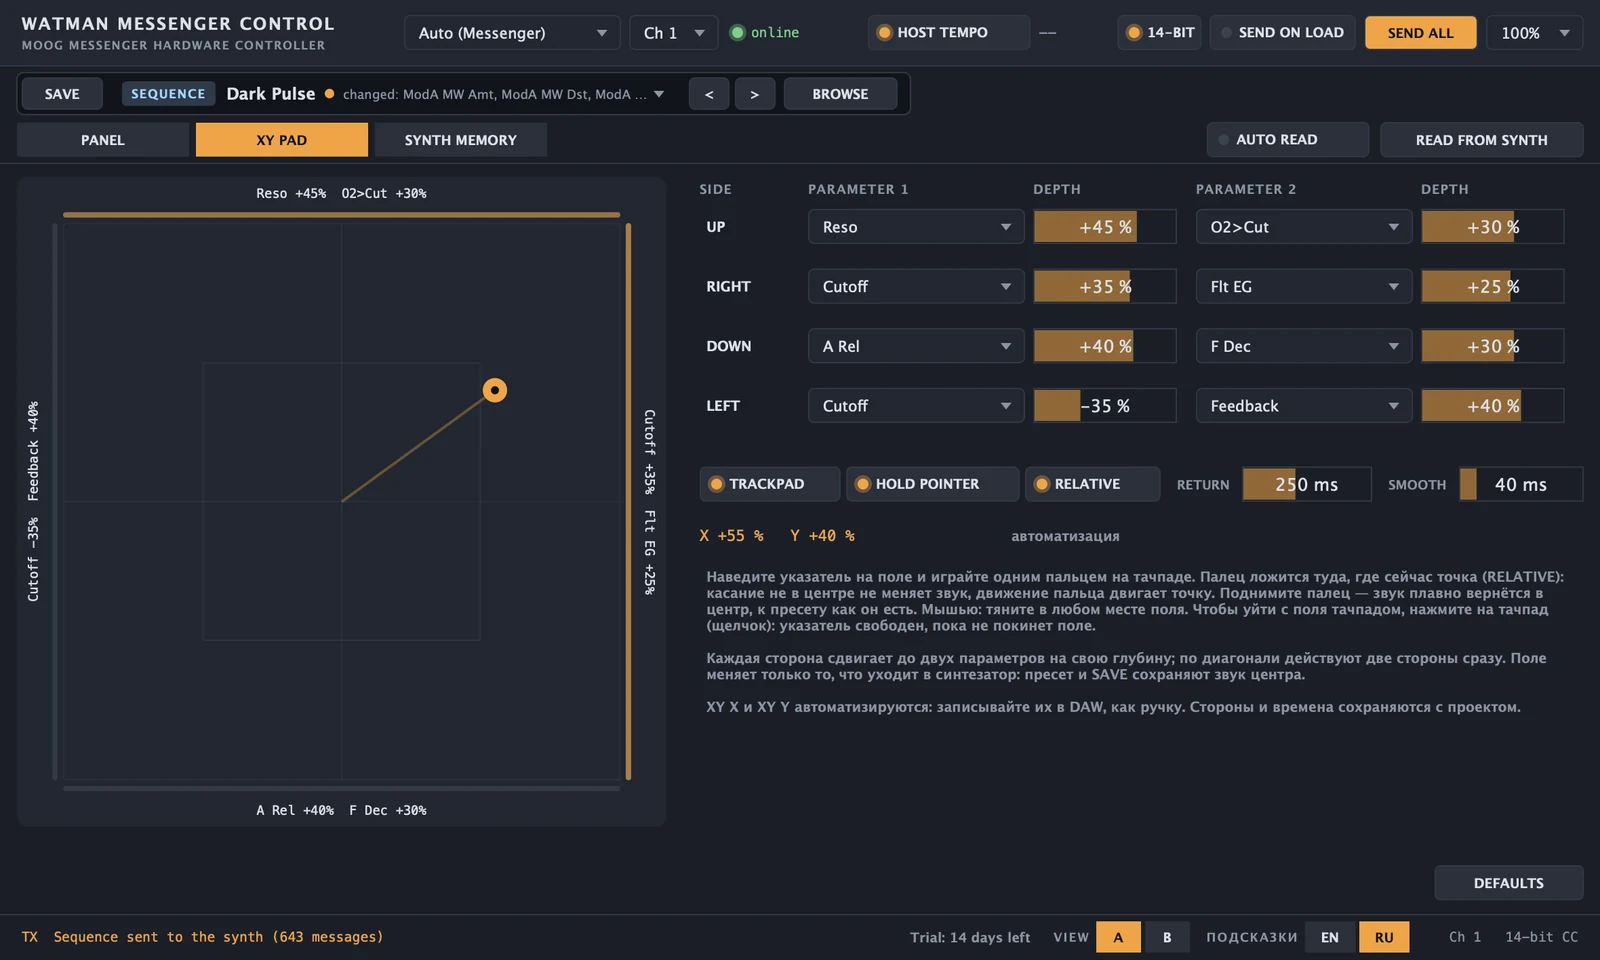Viewport: 1600px width, 960px height.
Task: Switch to view A
Action: point(1118,937)
